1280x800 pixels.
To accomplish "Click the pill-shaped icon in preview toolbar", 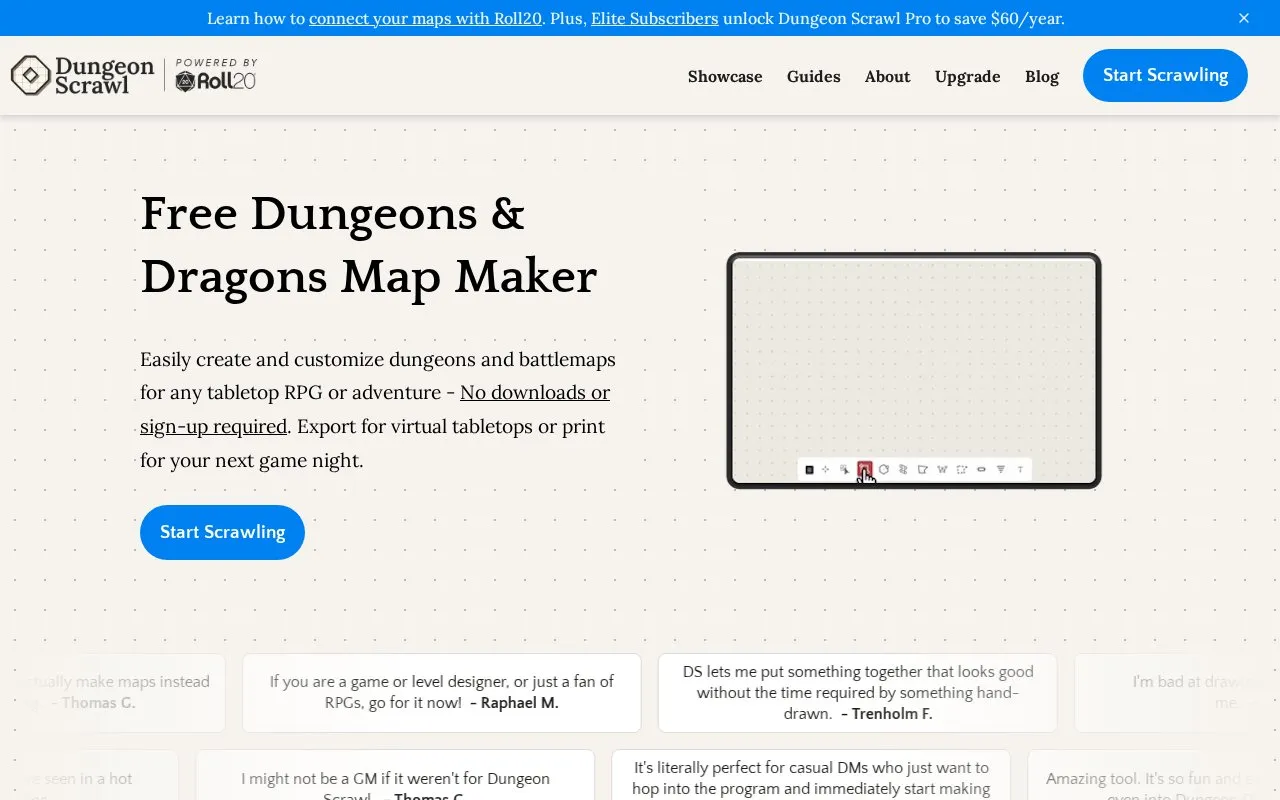I will (981, 469).
